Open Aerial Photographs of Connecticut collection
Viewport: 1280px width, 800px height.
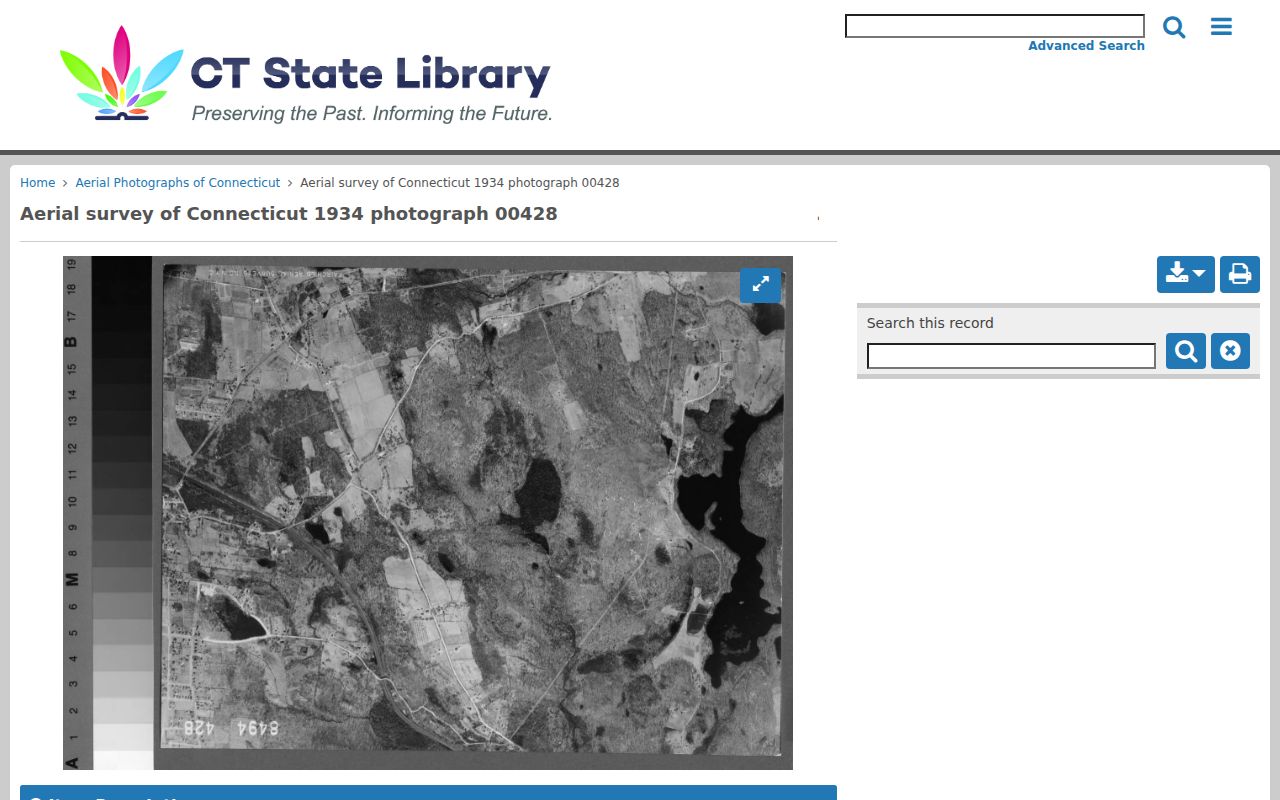pyautogui.click(x=178, y=183)
